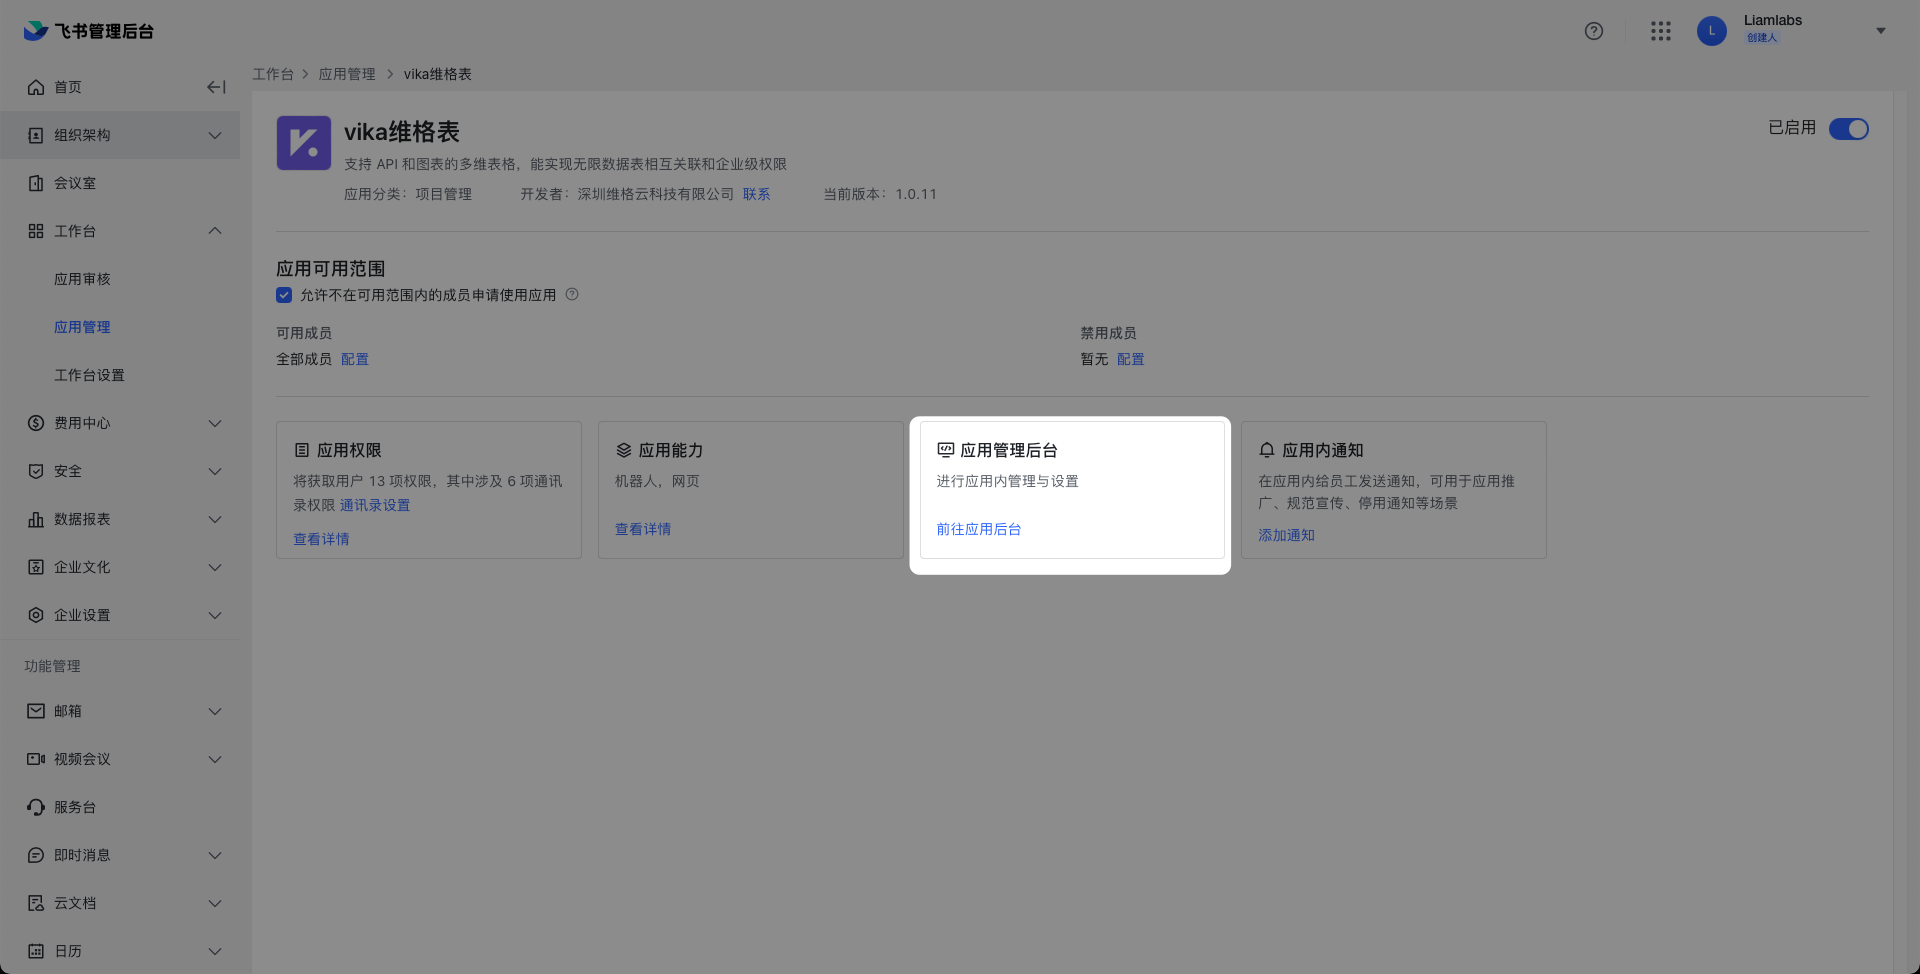Open 应用审核 in the sidebar
The height and width of the screenshot is (974, 1920).
82,279
